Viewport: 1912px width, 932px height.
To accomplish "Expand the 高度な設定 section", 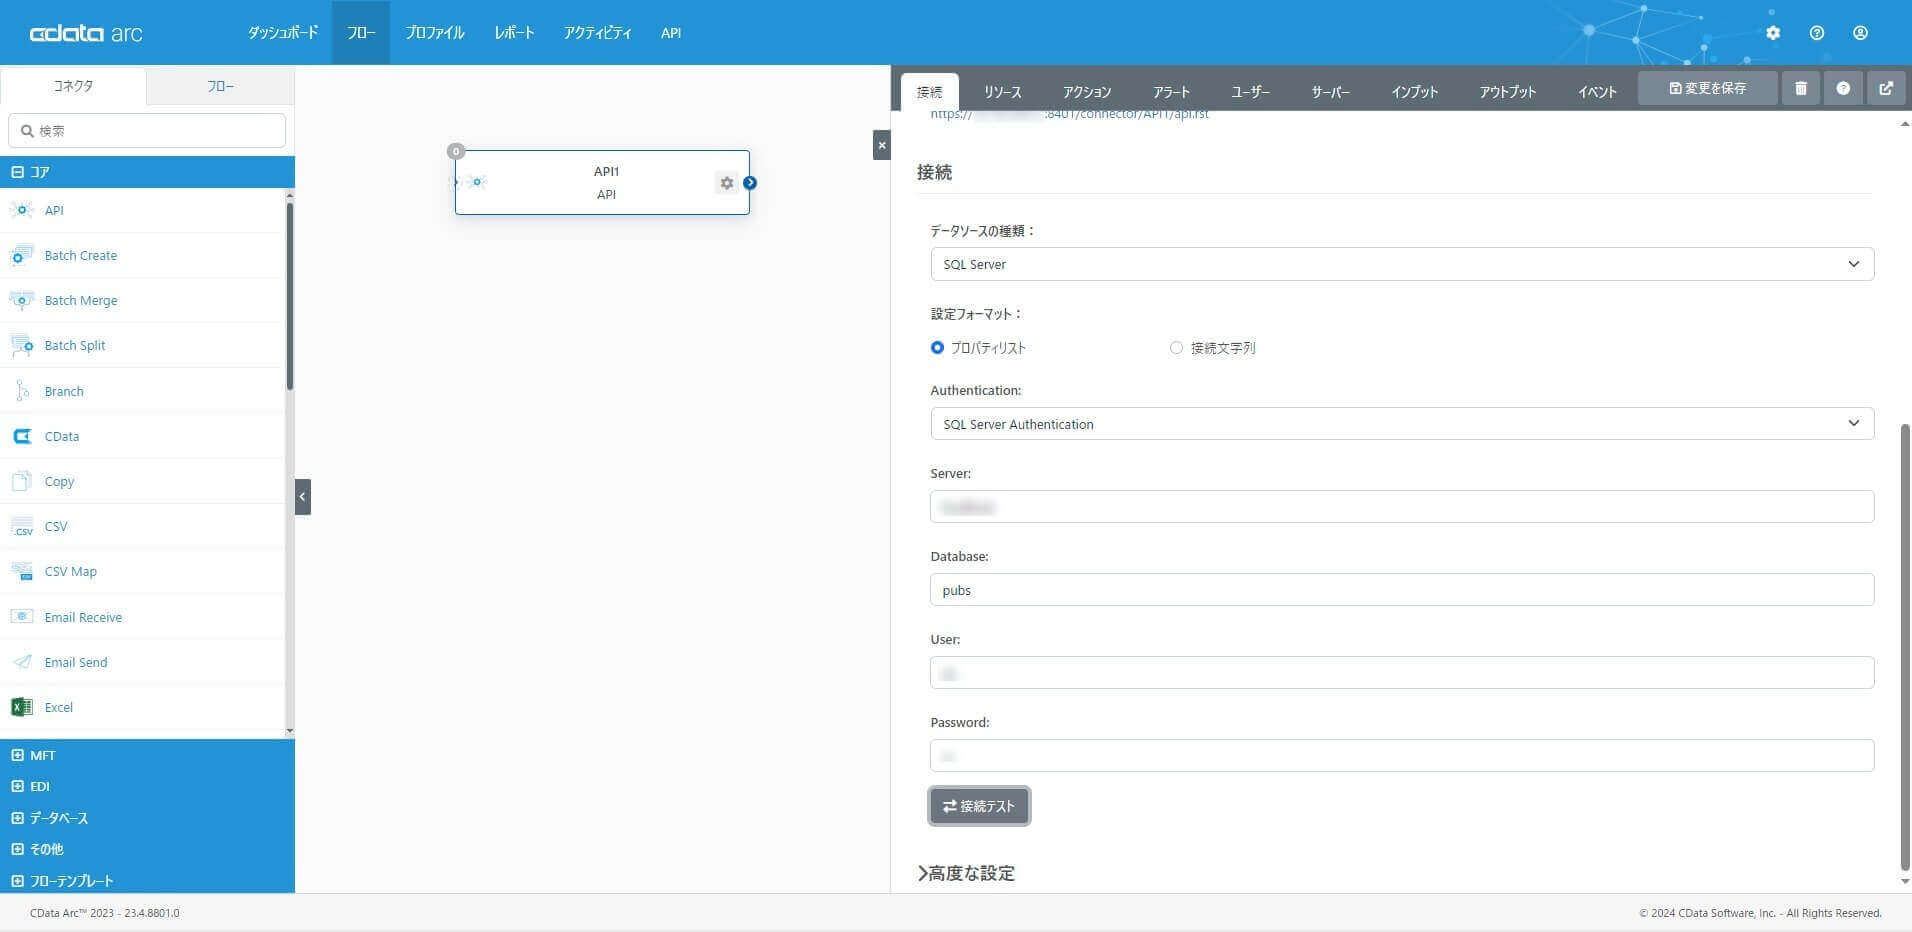I will (966, 873).
